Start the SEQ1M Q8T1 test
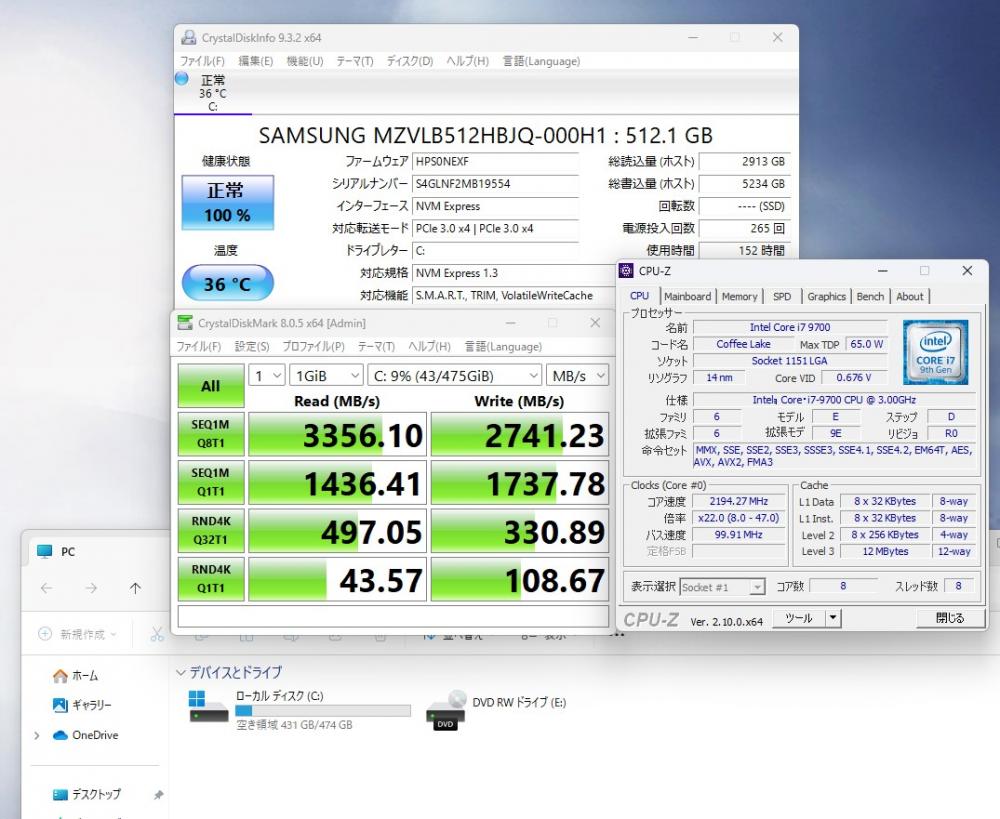The image size is (1000, 819). (210, 434)
